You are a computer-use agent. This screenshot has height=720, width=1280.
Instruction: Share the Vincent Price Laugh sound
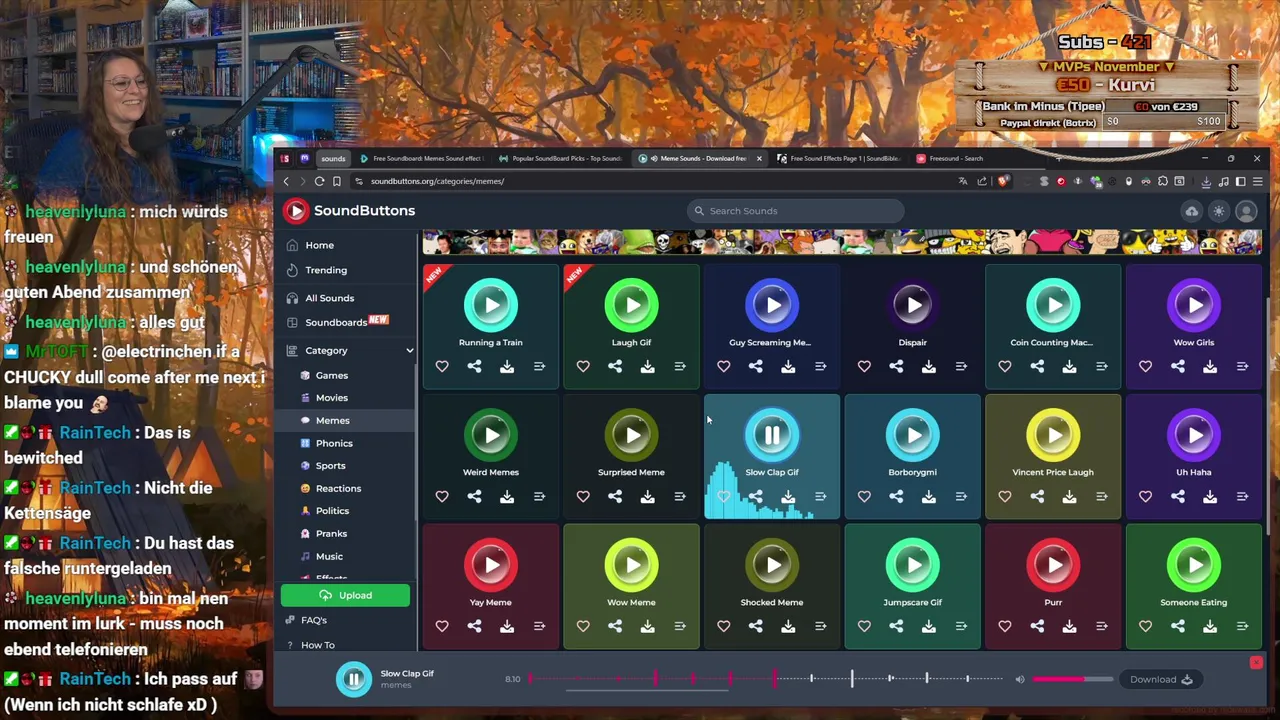click(x=1037, y=496)
